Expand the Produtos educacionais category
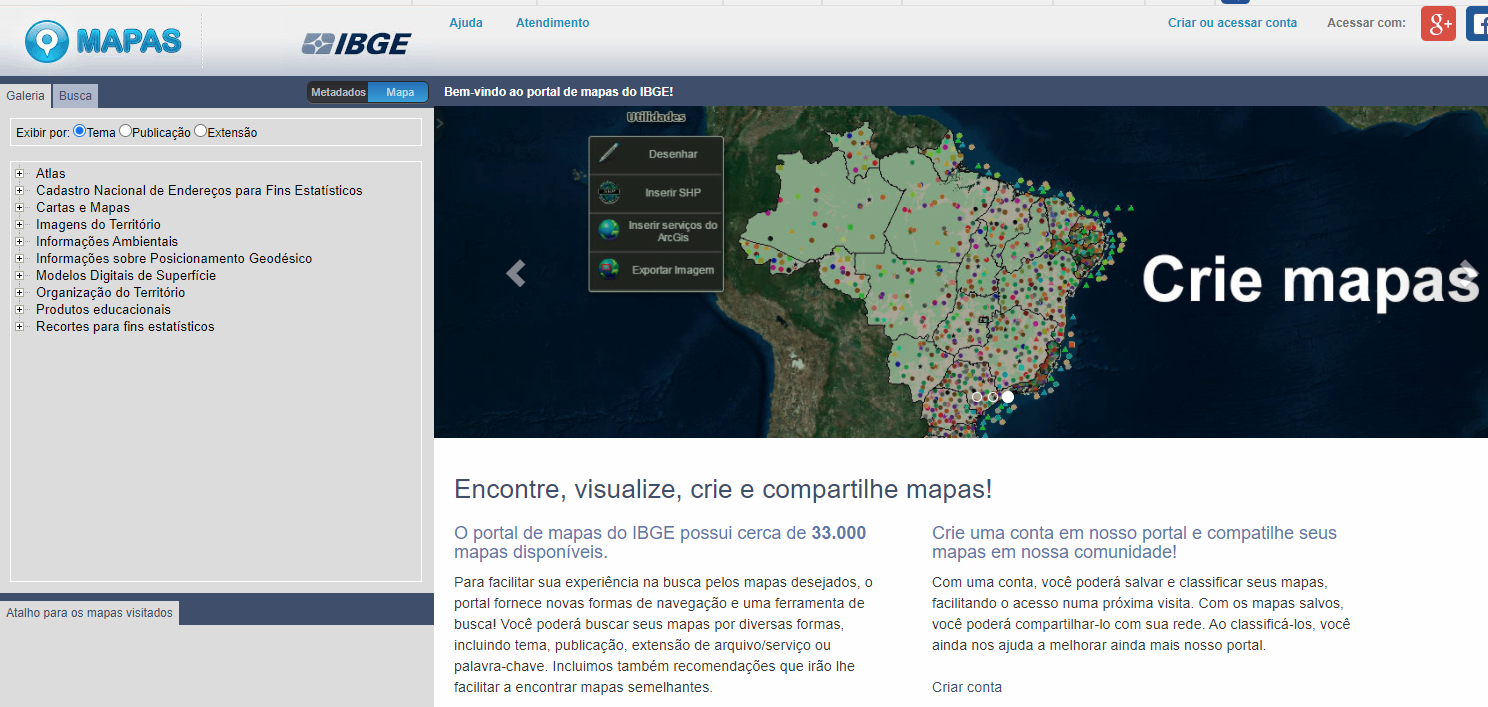The width and height of the screenshot is (1488, 707). click(18, 309)
